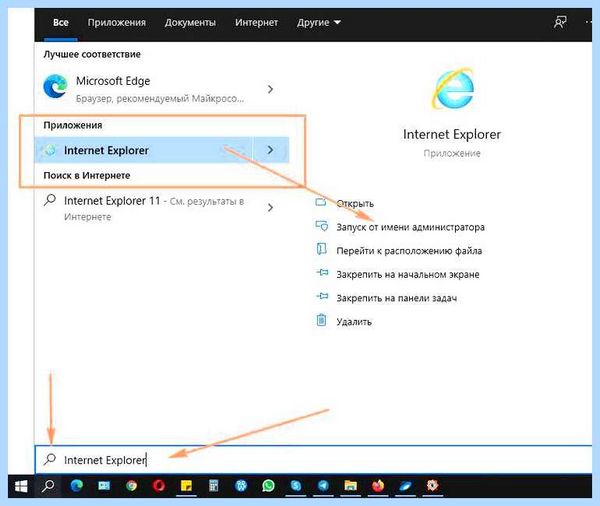
Task: Choose Закрепить на начальном экране
Action: (x=408, y=274)
